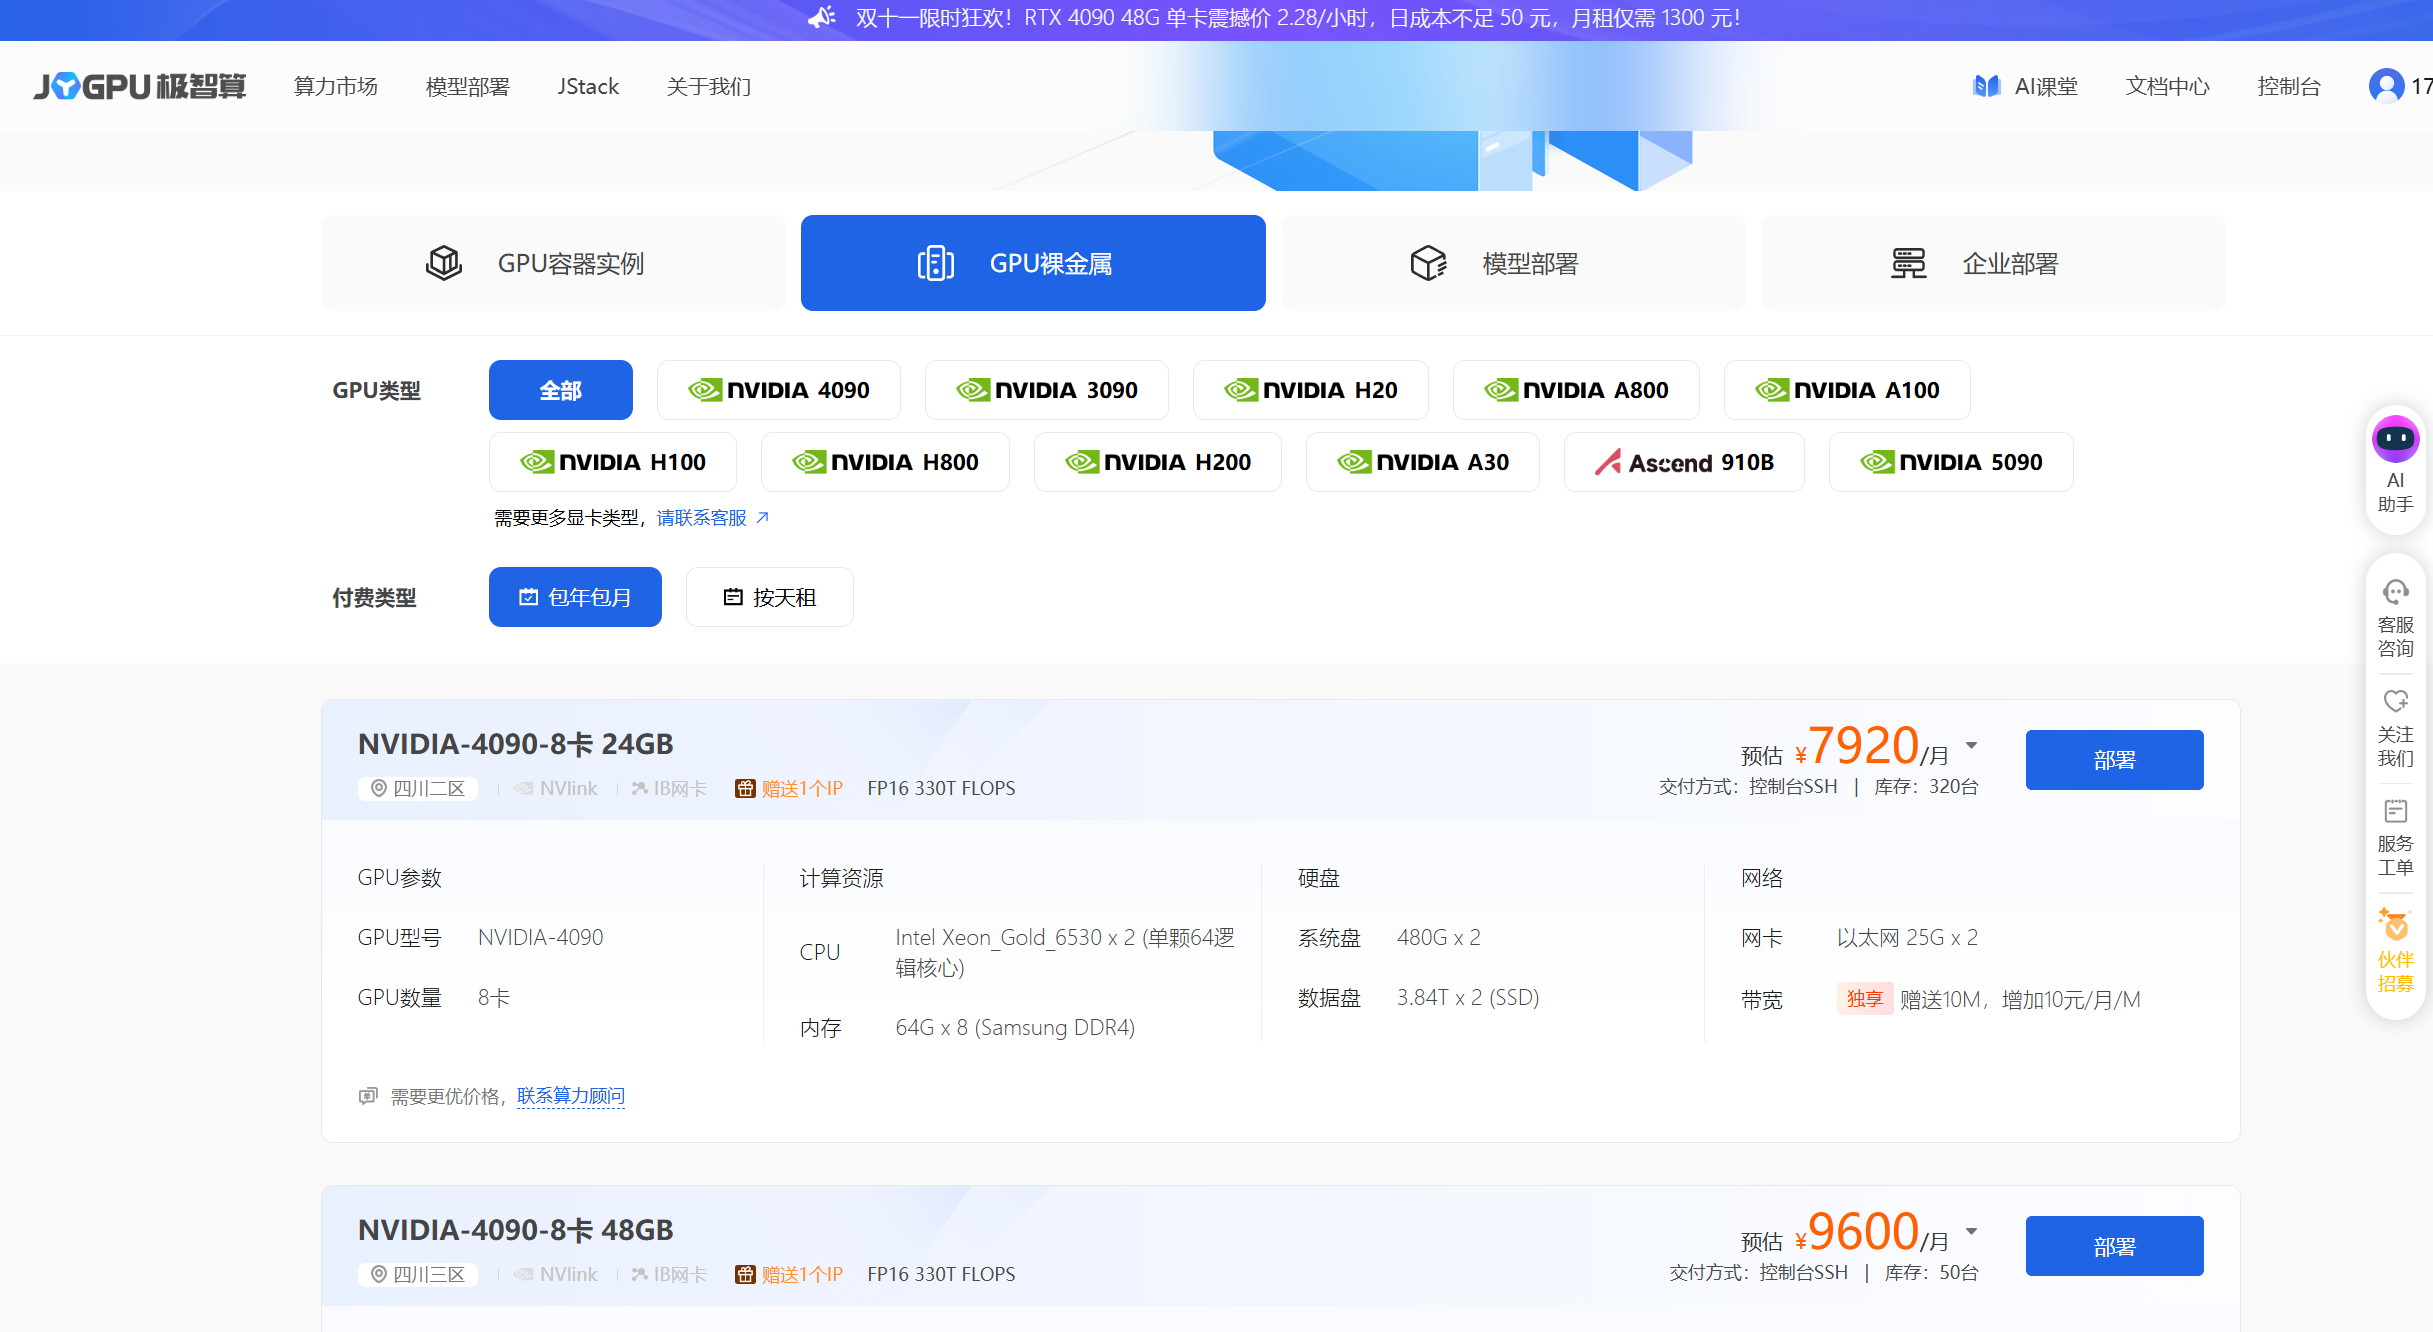Click the 独享 bandwidth badge
Image resolution: width=2433 pixels, height=1332 pixels.
1864,999
